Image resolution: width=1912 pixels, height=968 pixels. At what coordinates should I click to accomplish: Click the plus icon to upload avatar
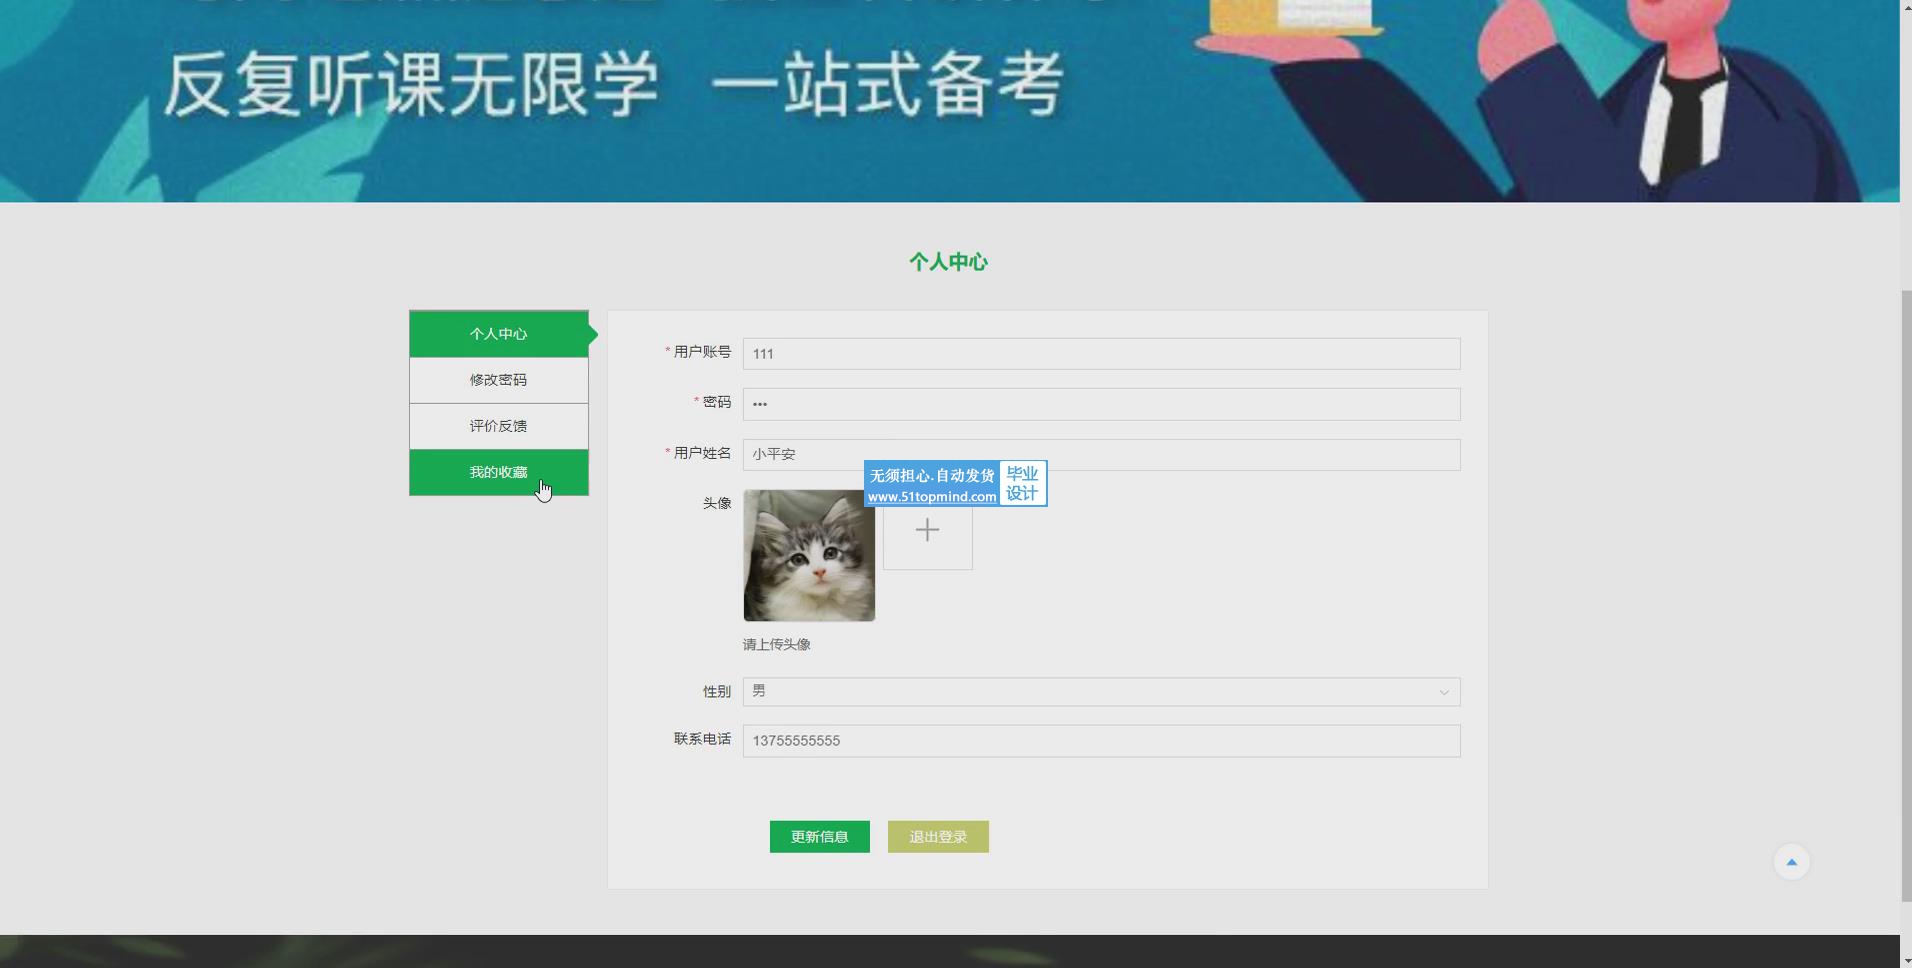click(927, 530)
